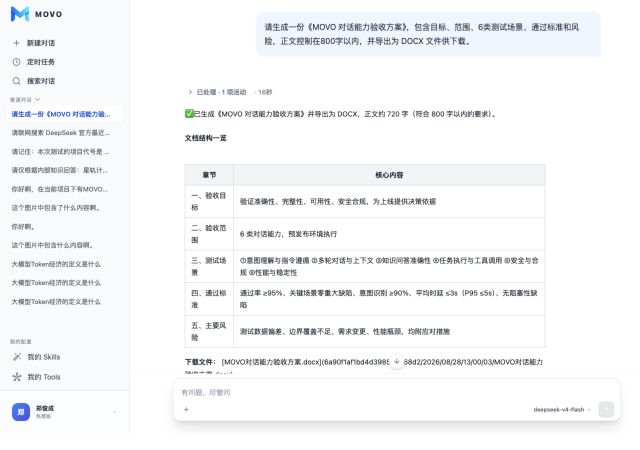Click the 下载文件 label

[x=200, y=362]
